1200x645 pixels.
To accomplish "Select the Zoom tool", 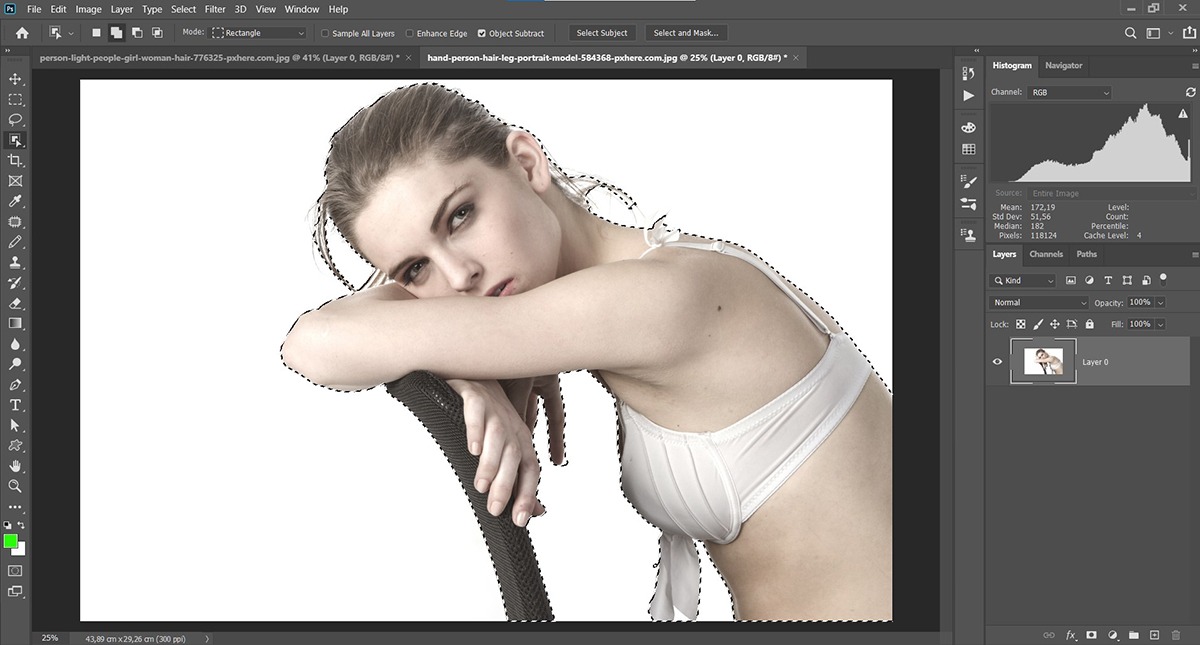I will 15,486.
